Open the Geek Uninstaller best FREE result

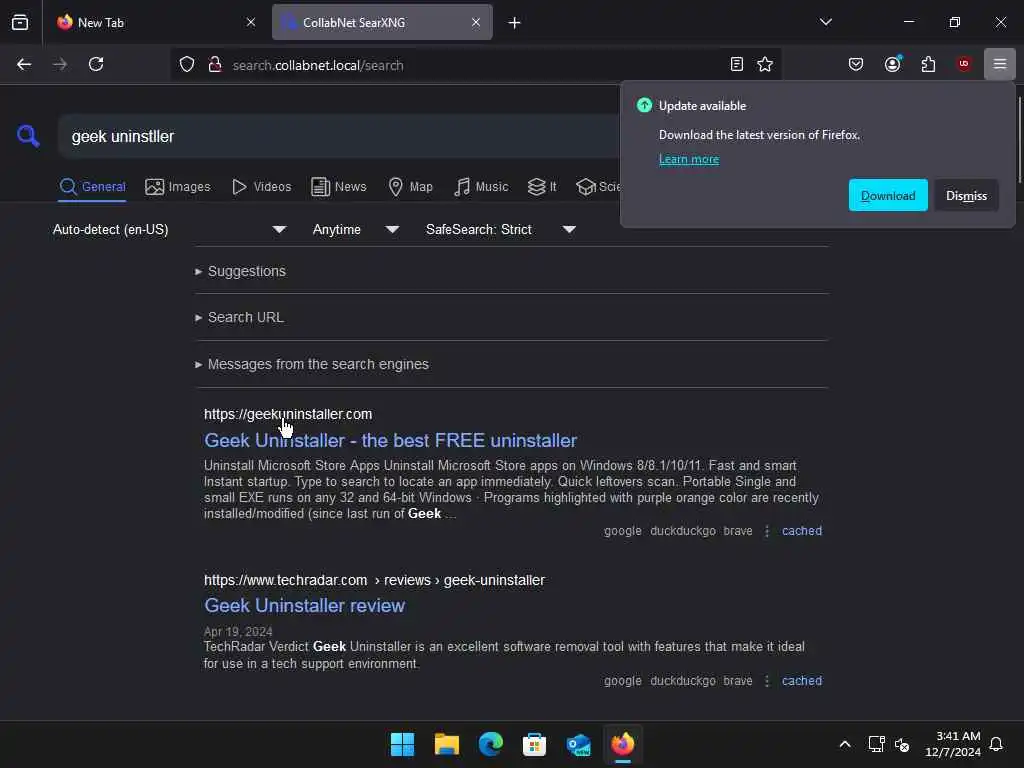[x=391, y=441]
